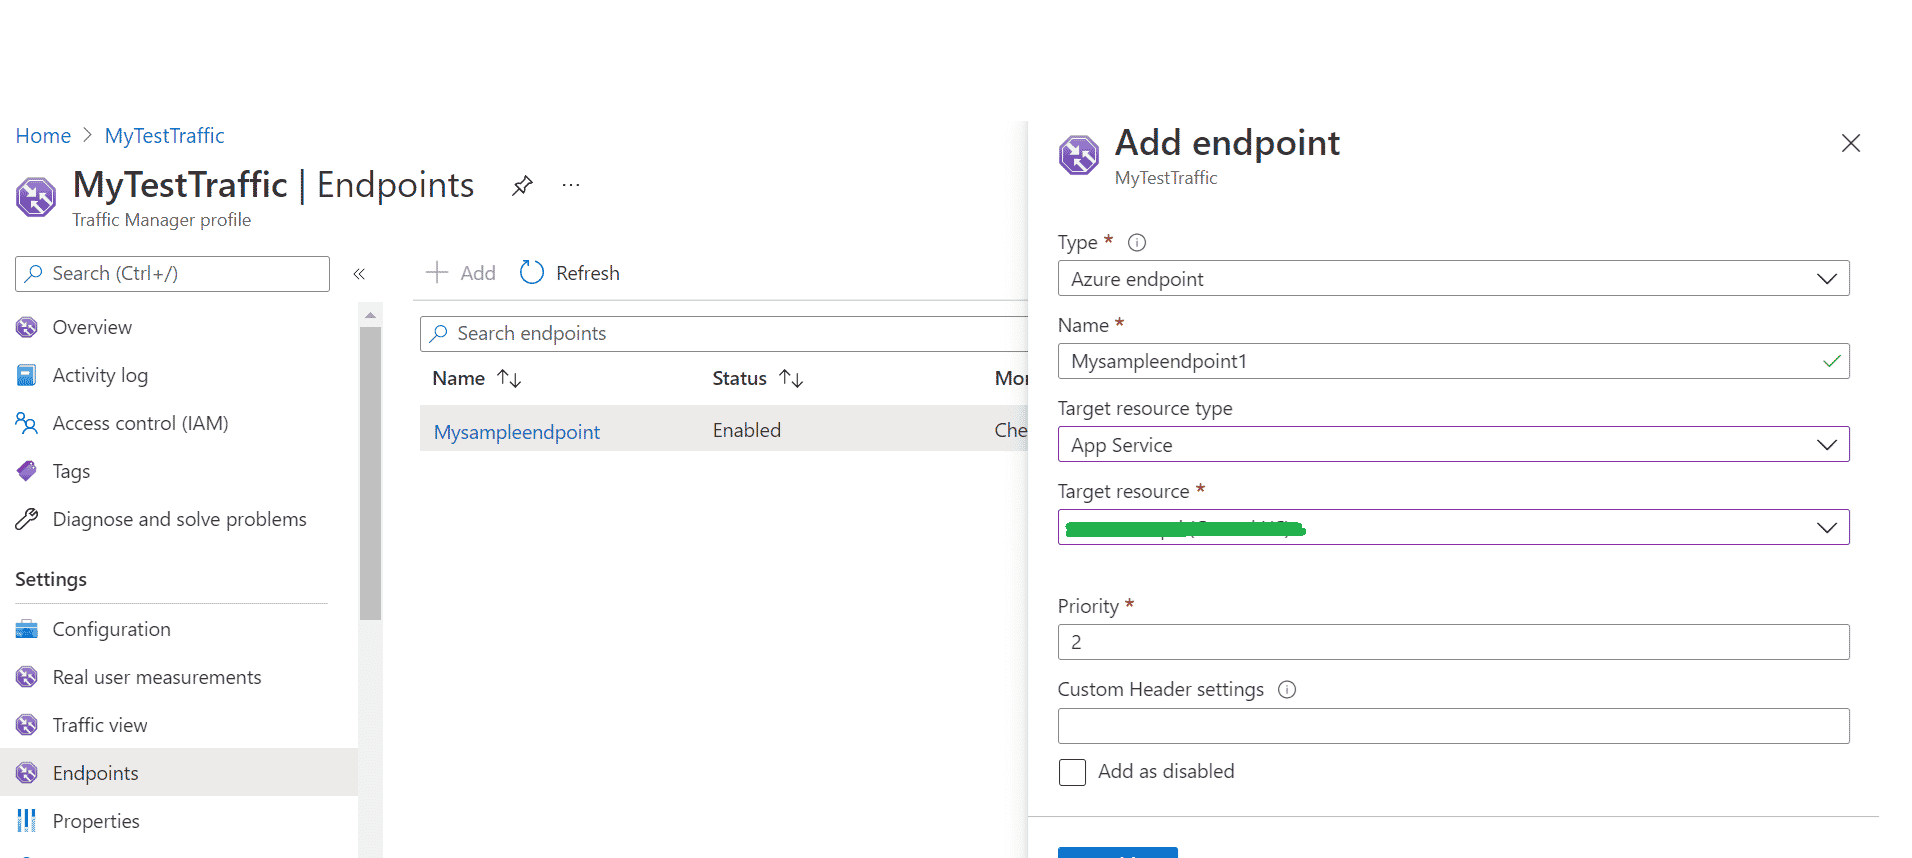Open Properties in the sidebar
The width and height of the screenshot is (1912, 858).
(96, 821)
